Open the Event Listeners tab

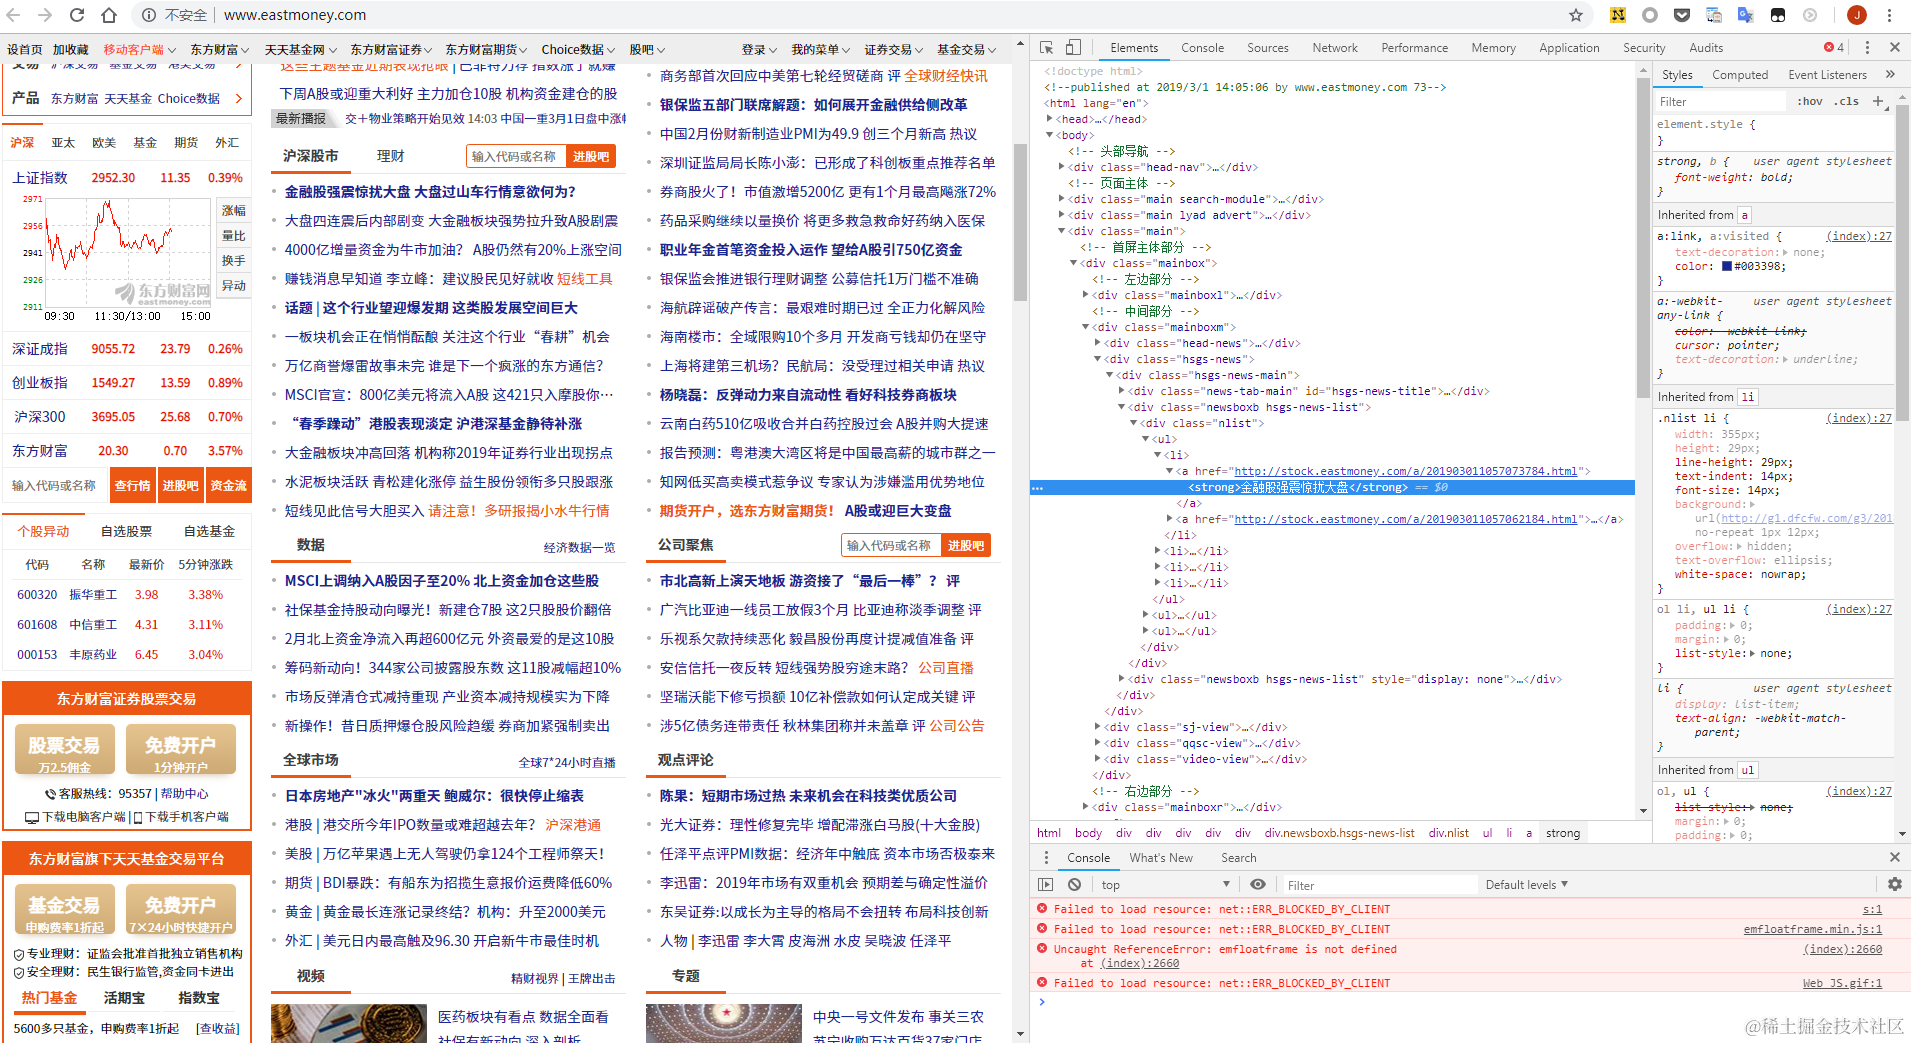1827,75
